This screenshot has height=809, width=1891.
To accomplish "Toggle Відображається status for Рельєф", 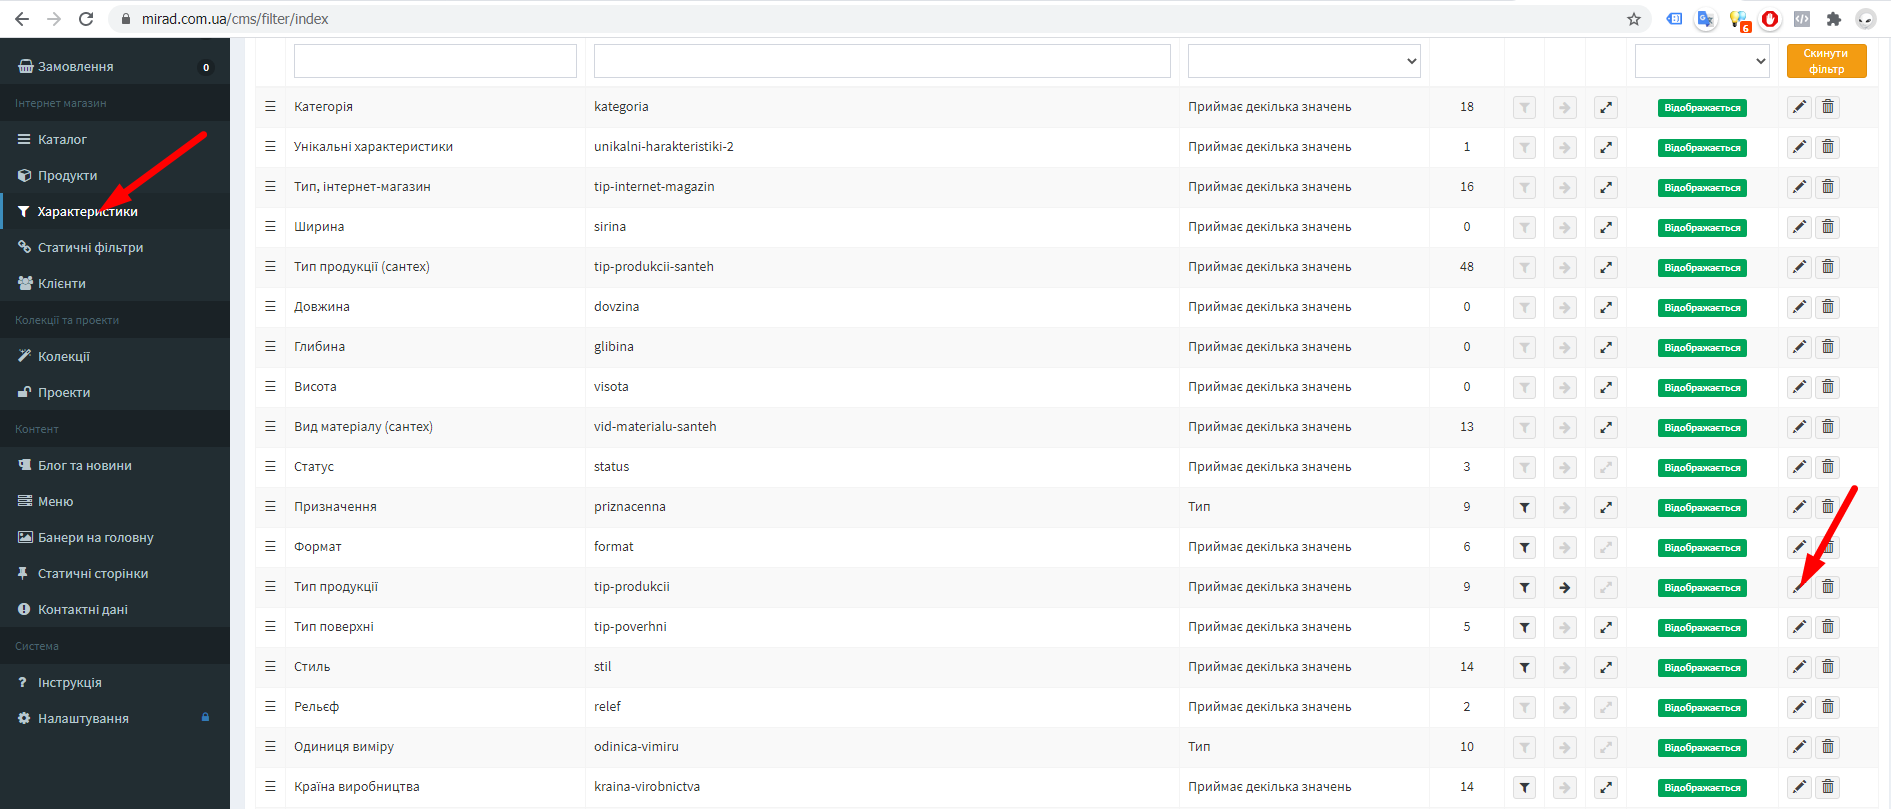I will (x=1702, y=708).
